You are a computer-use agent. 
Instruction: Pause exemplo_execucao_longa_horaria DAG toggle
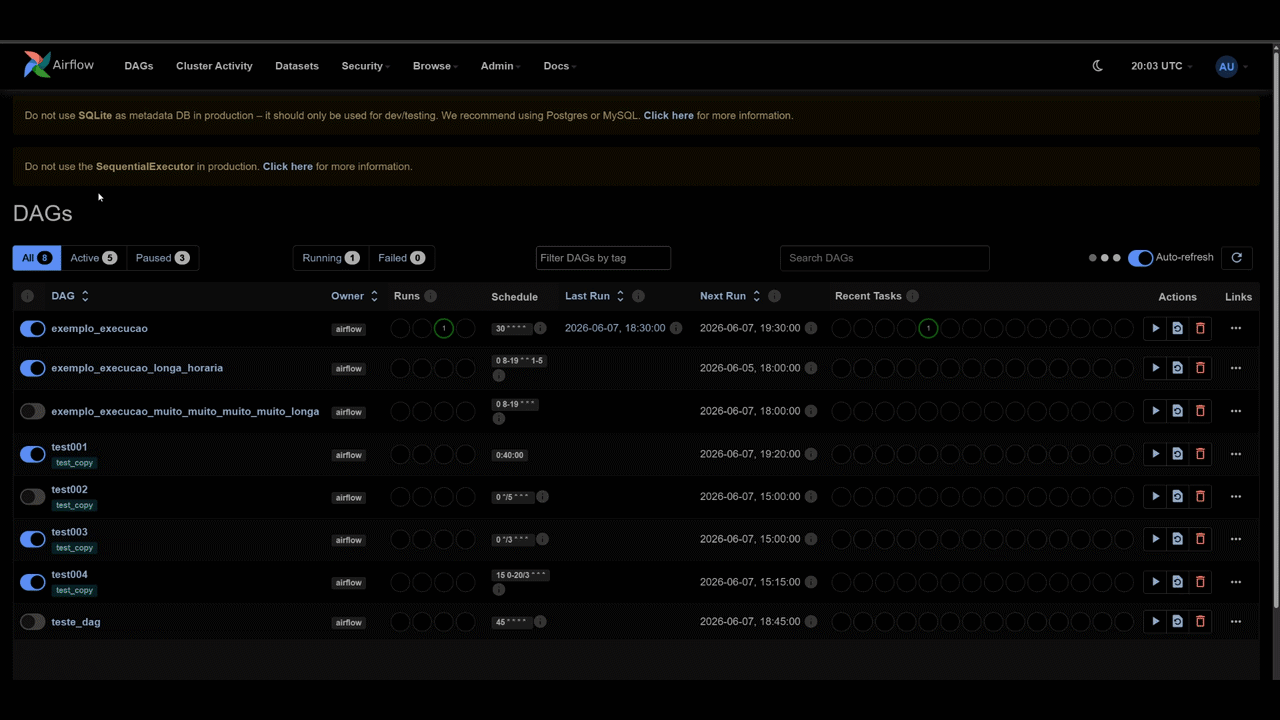point(33,368)
